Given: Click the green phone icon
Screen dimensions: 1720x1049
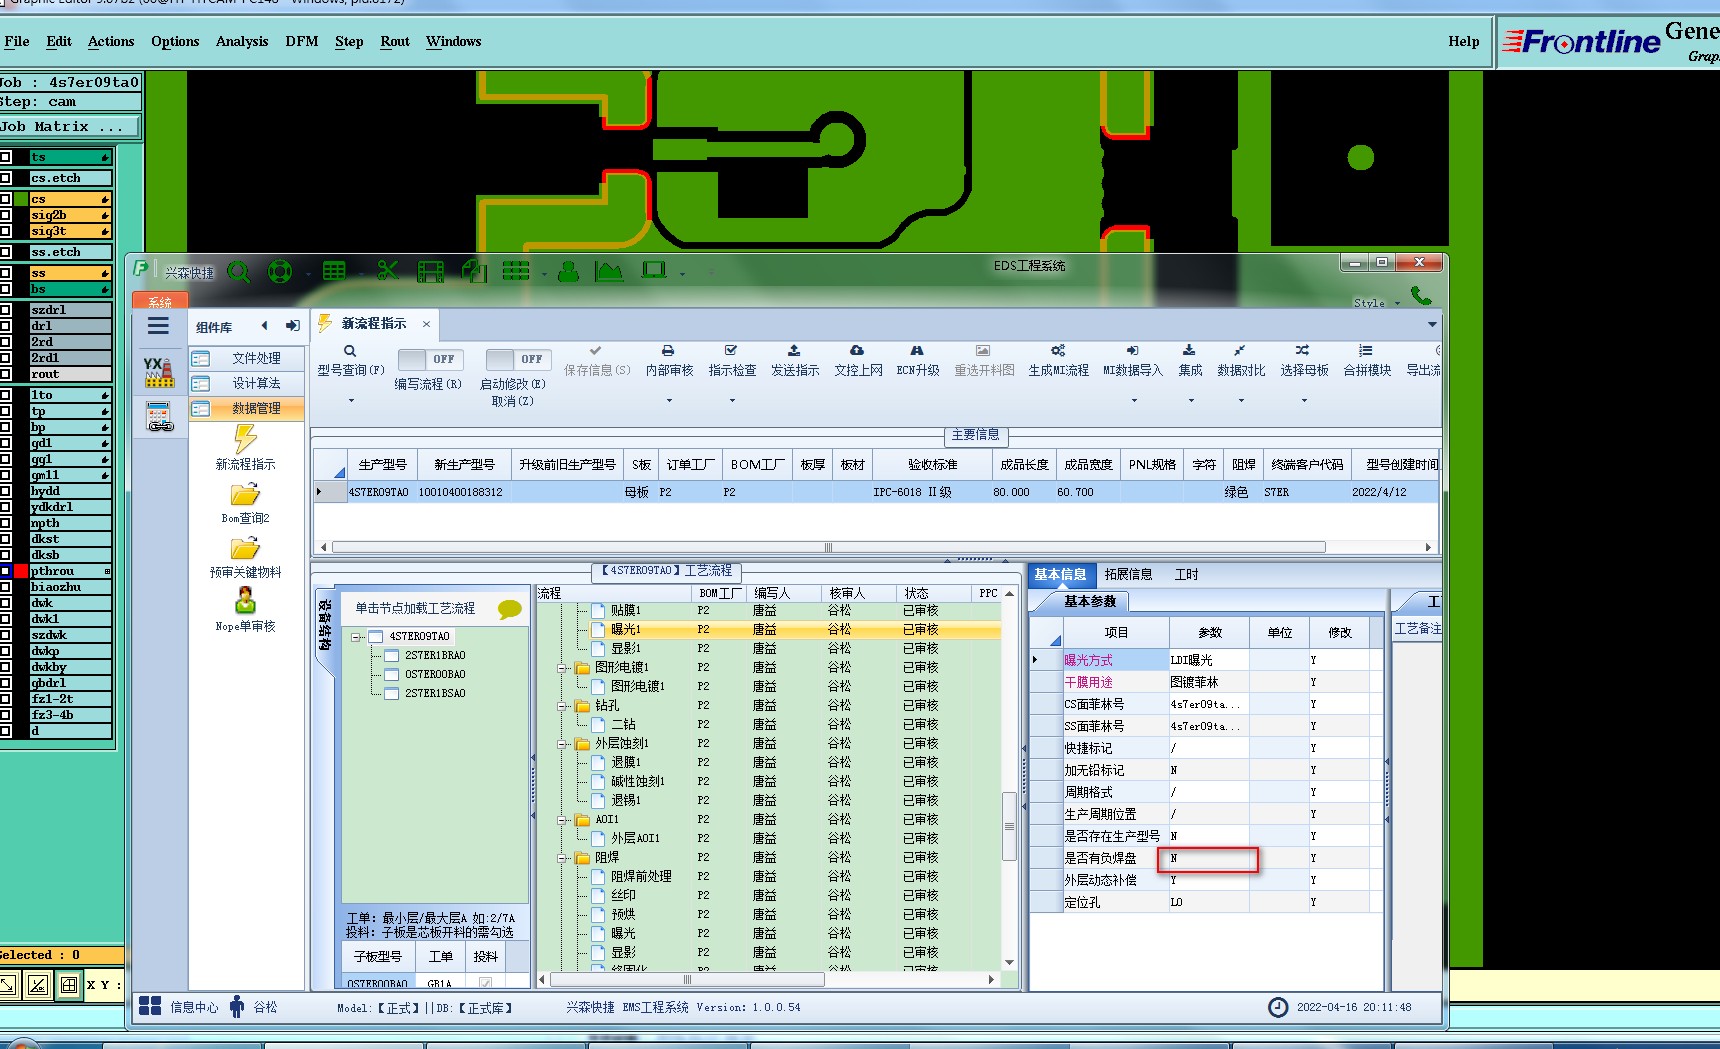Looking at the screenshot, I should pos(1421,296).
